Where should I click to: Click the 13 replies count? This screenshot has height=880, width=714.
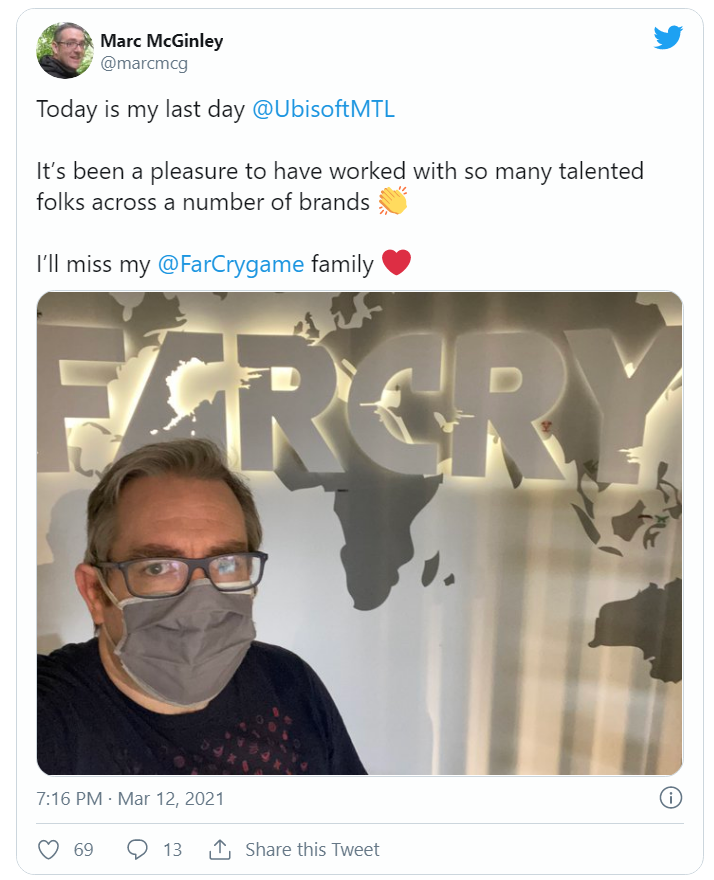point(172,849)
